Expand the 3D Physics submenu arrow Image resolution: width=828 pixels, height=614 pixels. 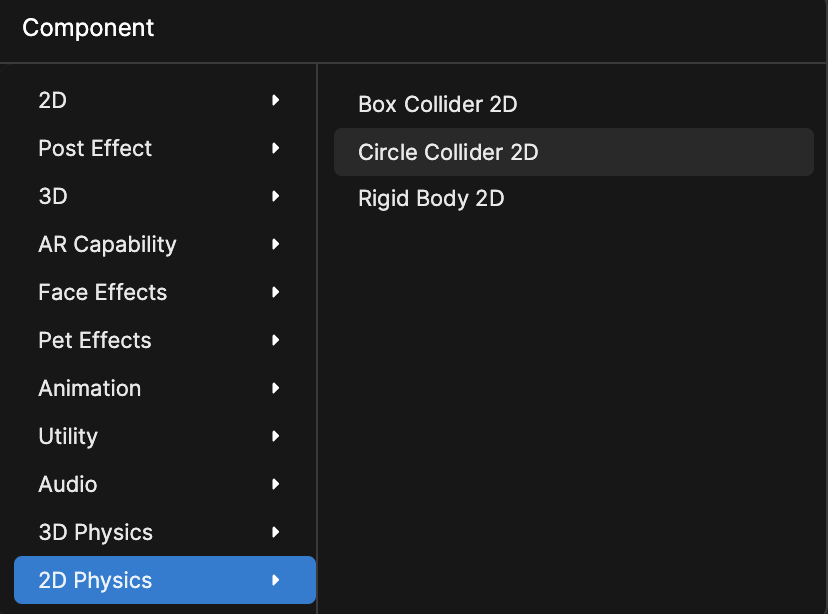pyautogui.click(x=276, y=532)
